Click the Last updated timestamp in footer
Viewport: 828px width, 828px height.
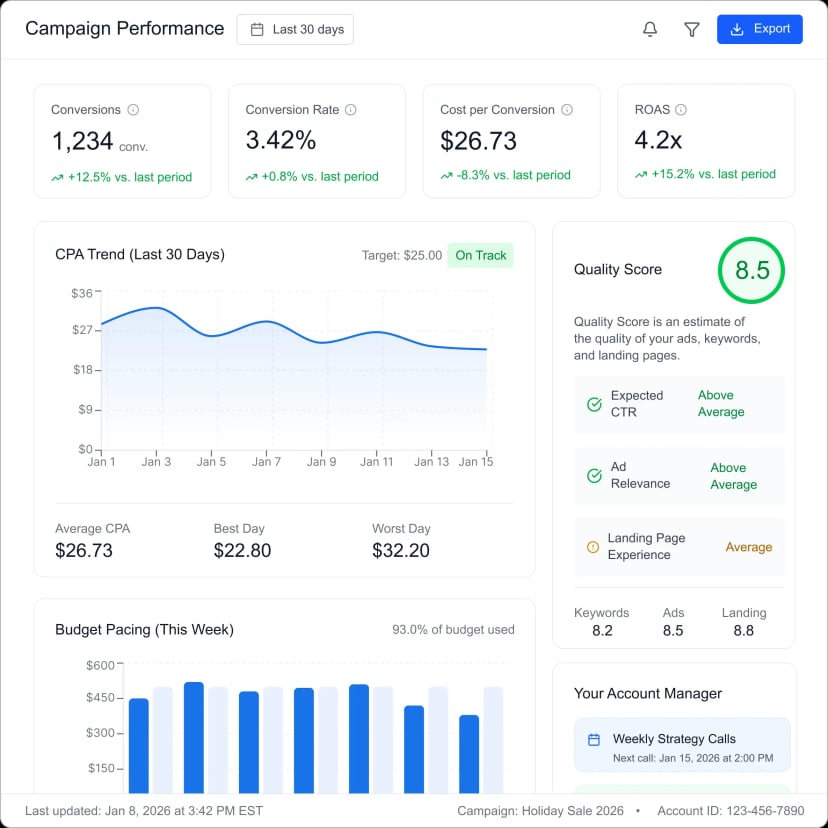[144, 811]
